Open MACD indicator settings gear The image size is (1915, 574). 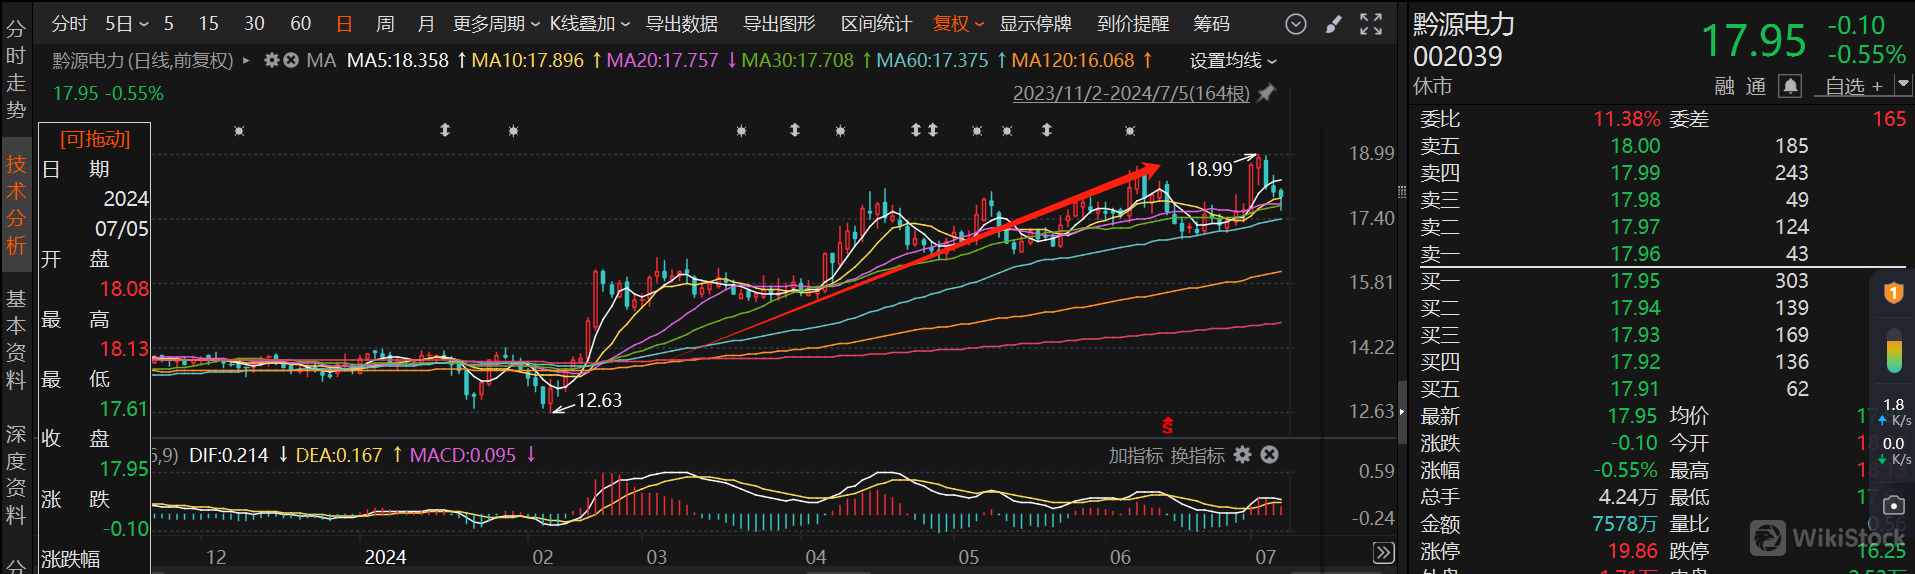1242,455
